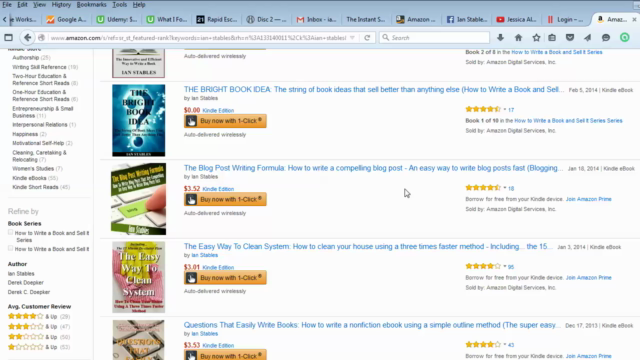The width and height of the screenshot is (640, 360).
Task: Open The Blog Post Writing Formula title link
Action: pos(373,168)
